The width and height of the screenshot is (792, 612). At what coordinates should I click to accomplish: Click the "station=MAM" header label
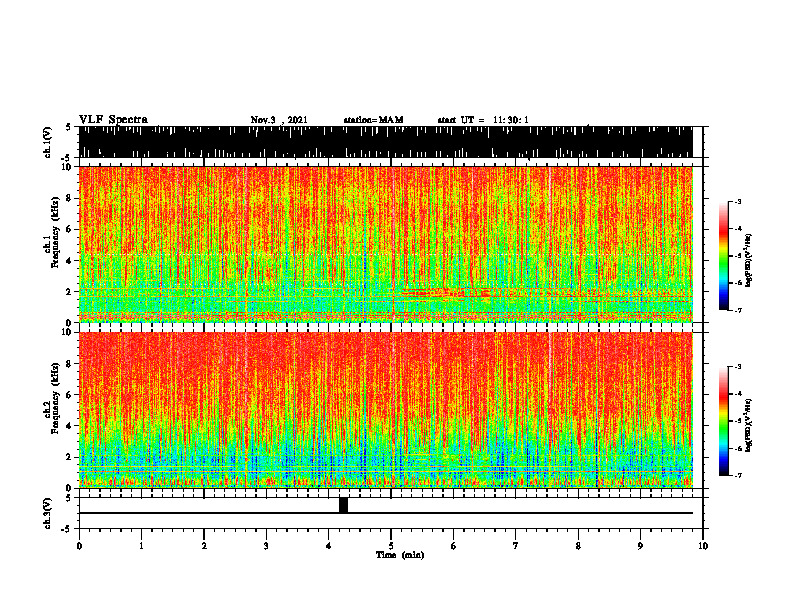373,120
